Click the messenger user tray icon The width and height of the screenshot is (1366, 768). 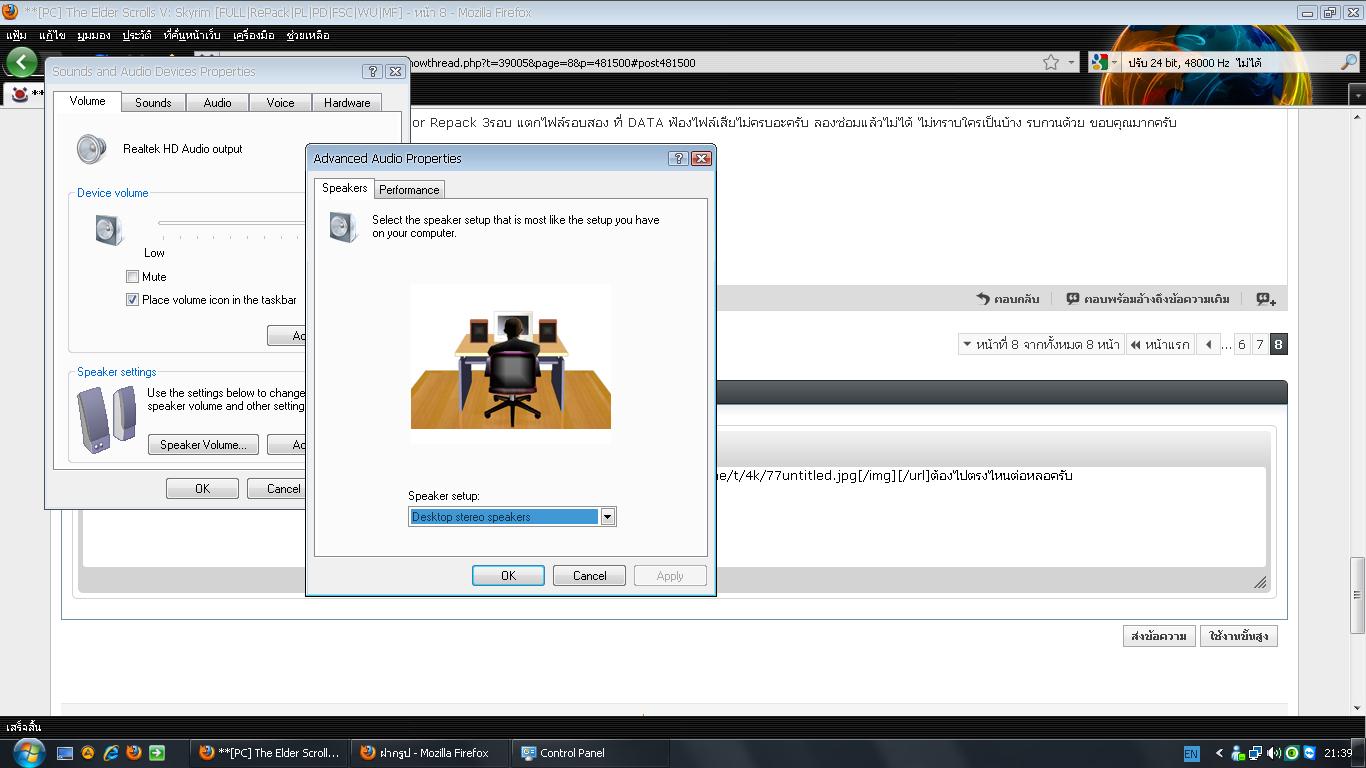[x=1238, y=753]
